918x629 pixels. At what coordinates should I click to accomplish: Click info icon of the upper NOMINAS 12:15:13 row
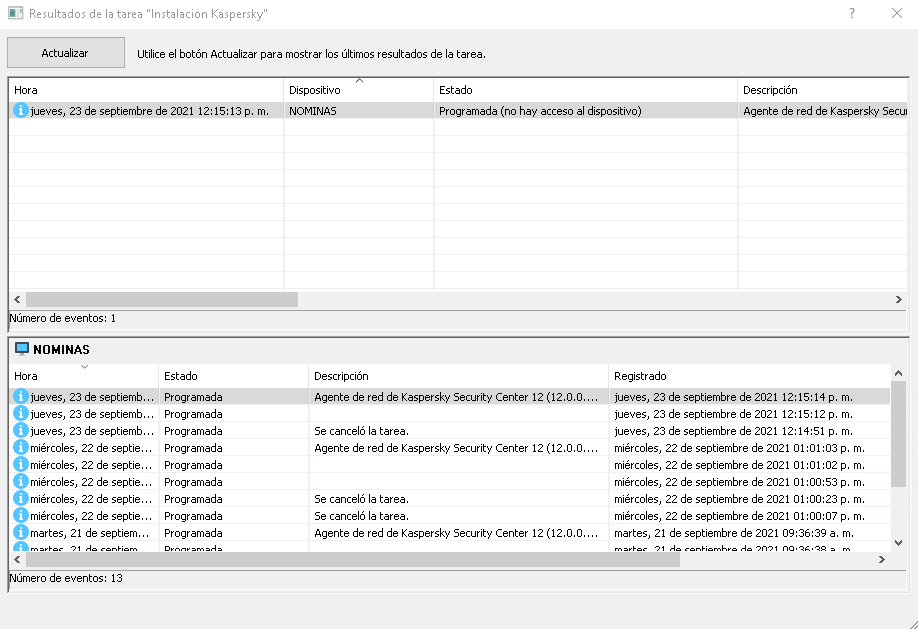coord(20,110)
